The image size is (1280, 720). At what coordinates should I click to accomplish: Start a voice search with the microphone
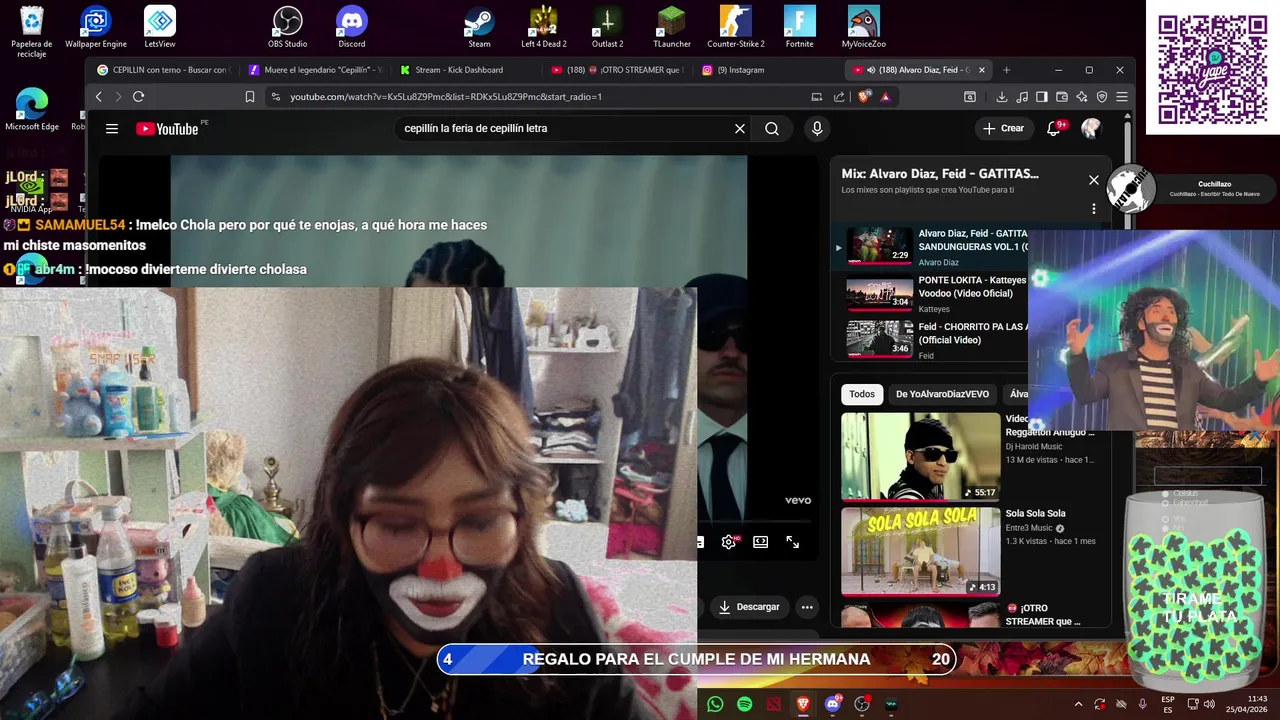[817, 129]
